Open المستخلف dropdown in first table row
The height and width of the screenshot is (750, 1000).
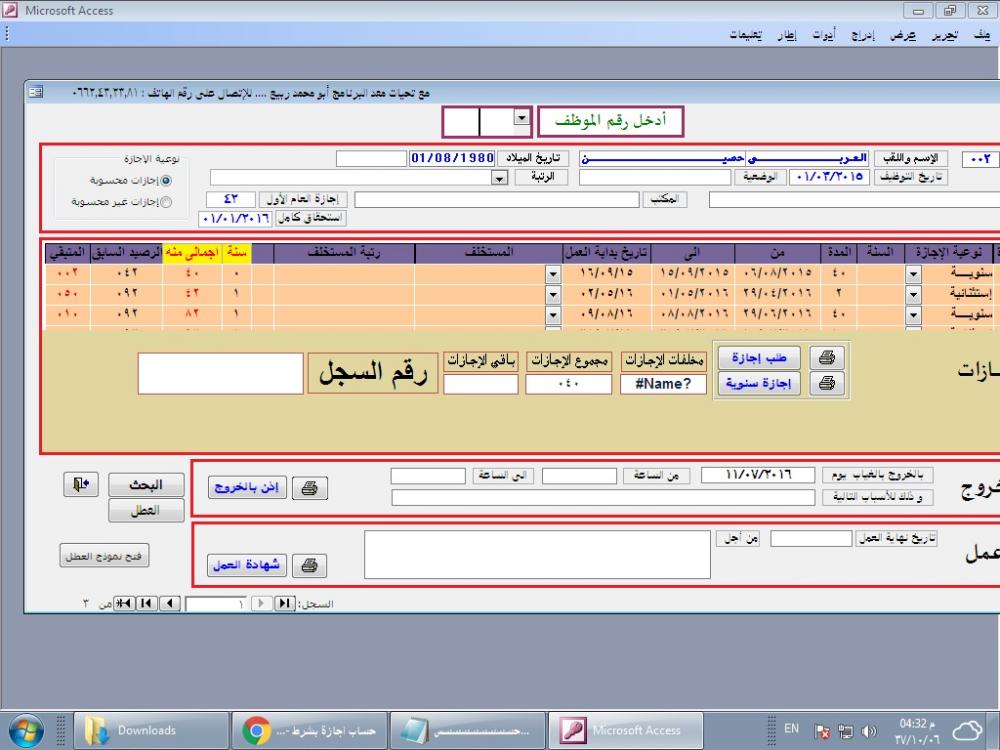pyautogui.click(x=552, y=273)
